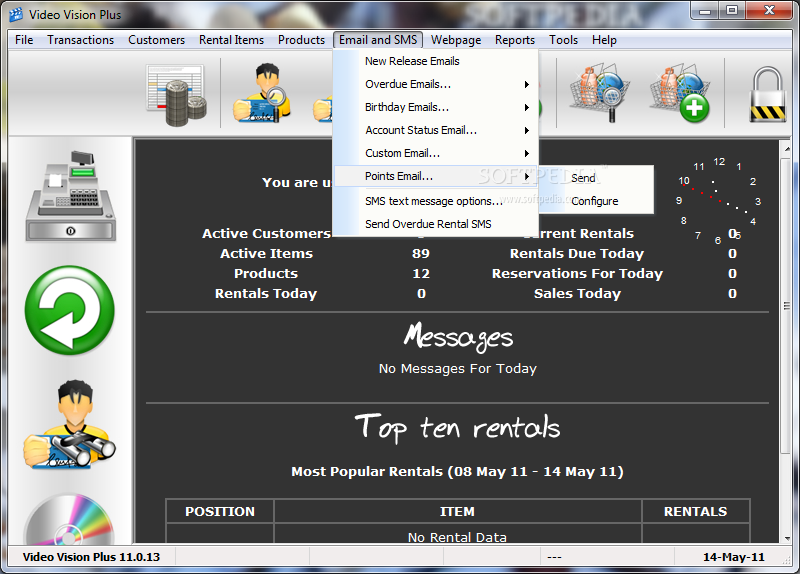Viewport: 800px width, 574px height.
Task: Open the Products menu
Action: point(302,40)
